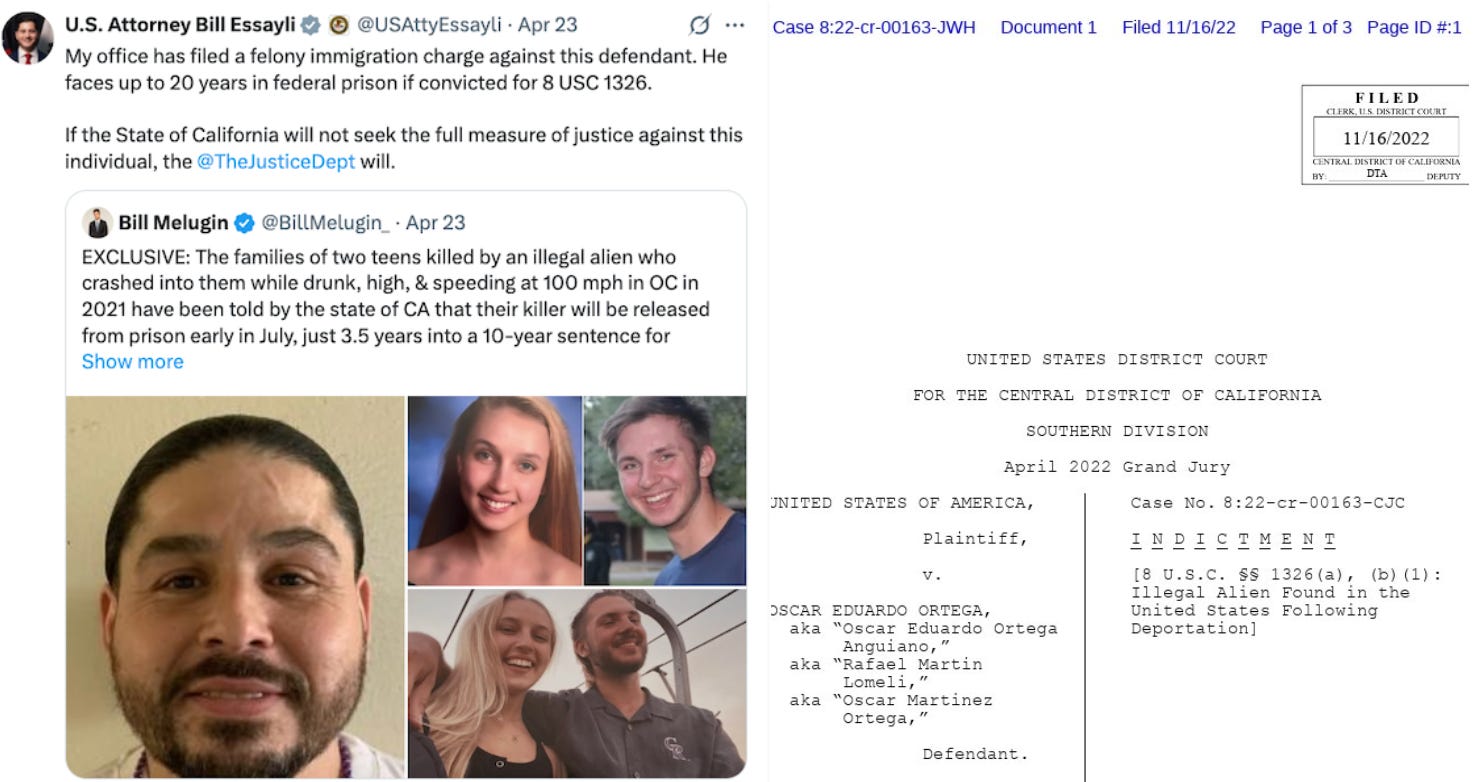The height and width of the screenshot is (782, 1480).
Task: Open the @TheJusticeDept mention link
Action: [276, 161]
